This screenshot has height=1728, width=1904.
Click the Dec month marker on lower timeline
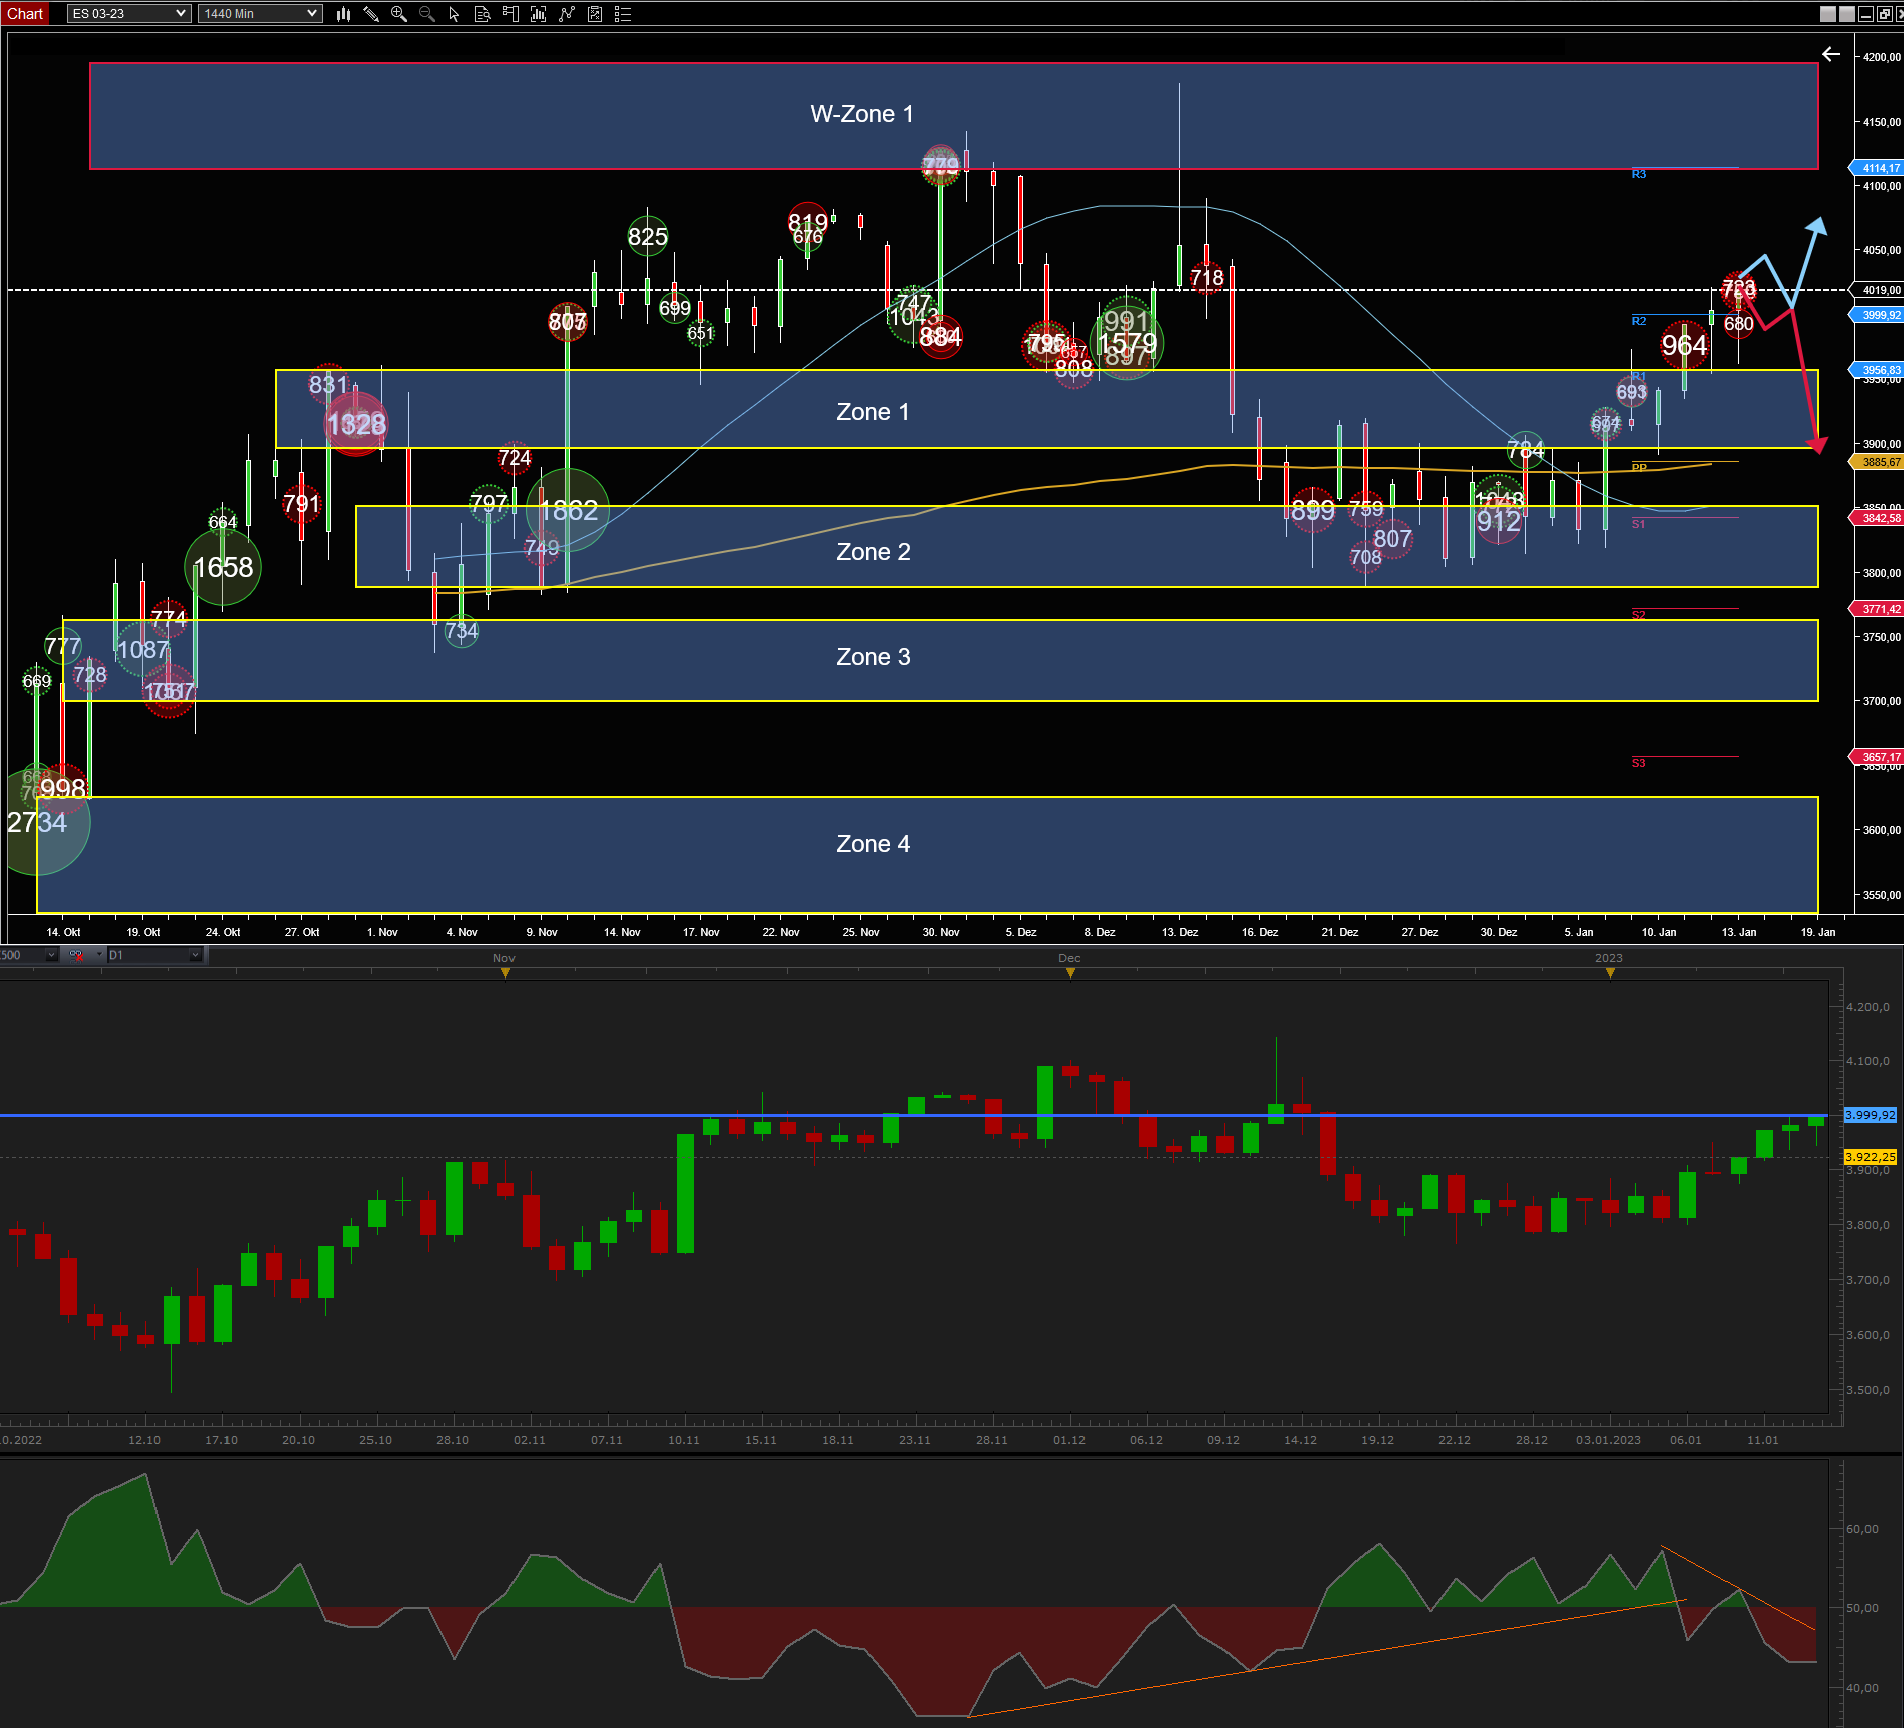(x=1070, y=972)
